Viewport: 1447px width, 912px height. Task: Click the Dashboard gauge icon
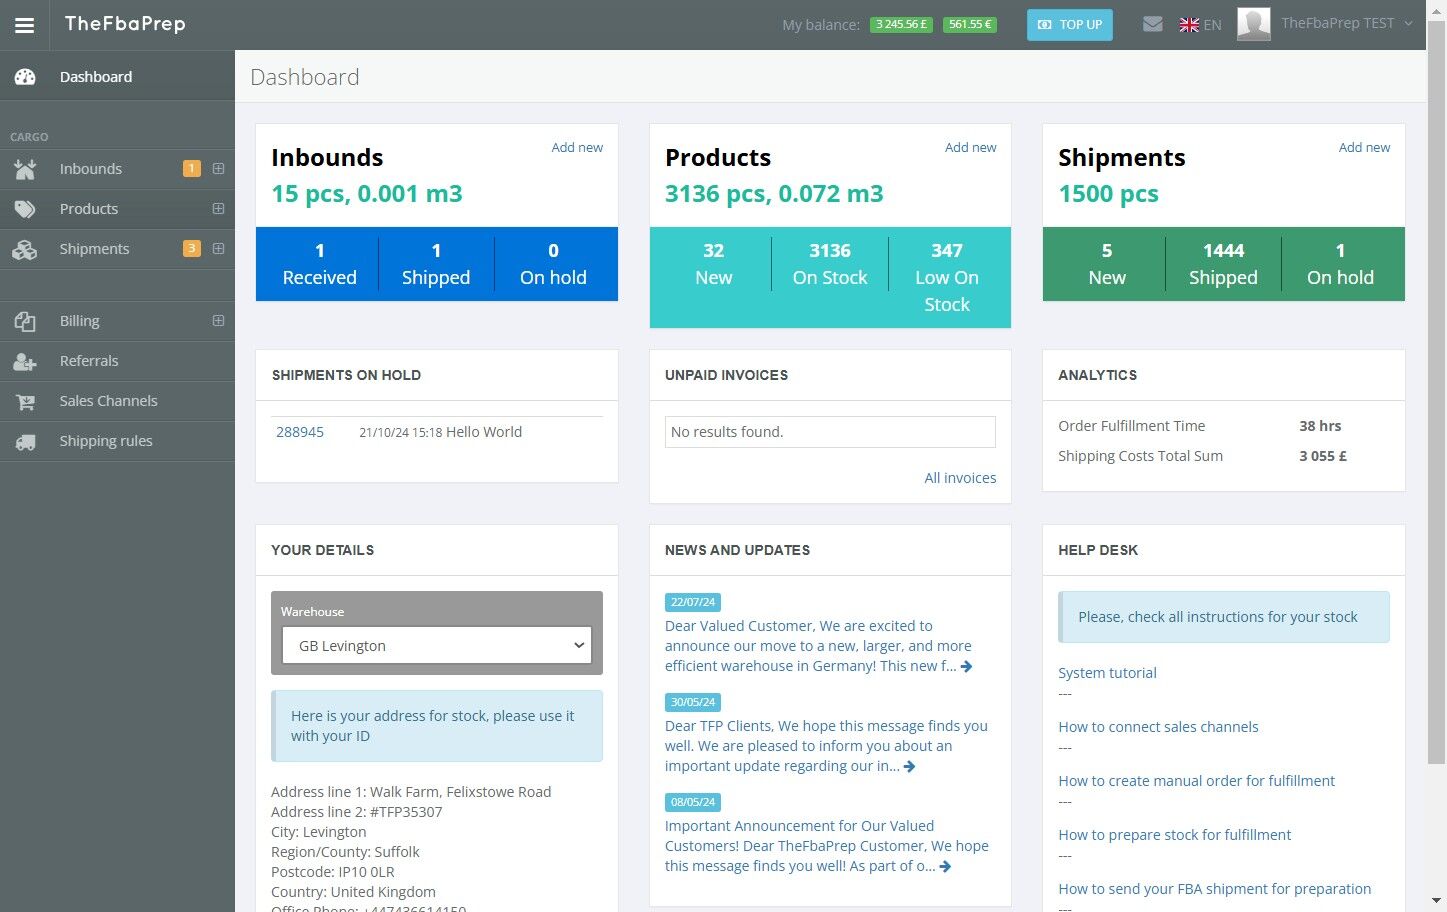[x=25, y=77]
